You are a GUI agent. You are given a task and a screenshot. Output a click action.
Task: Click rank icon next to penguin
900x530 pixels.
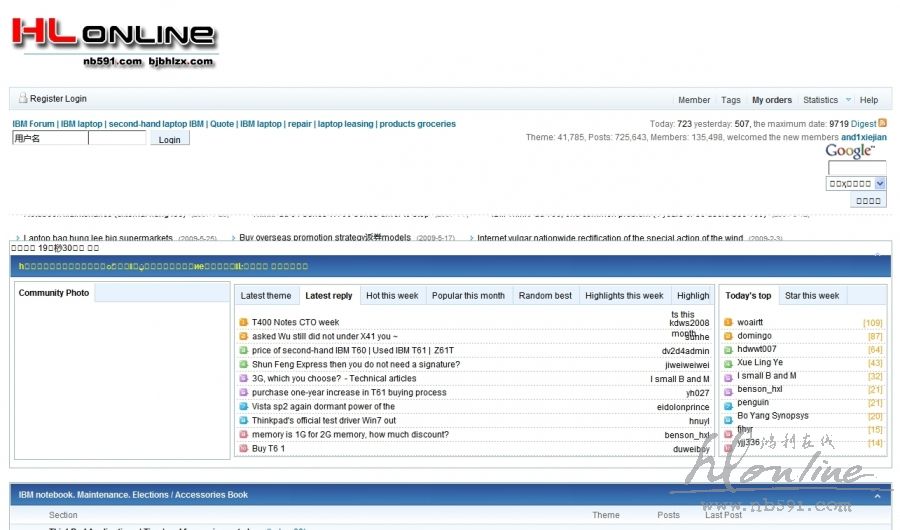pyautogui.click(x=728, y=403)
